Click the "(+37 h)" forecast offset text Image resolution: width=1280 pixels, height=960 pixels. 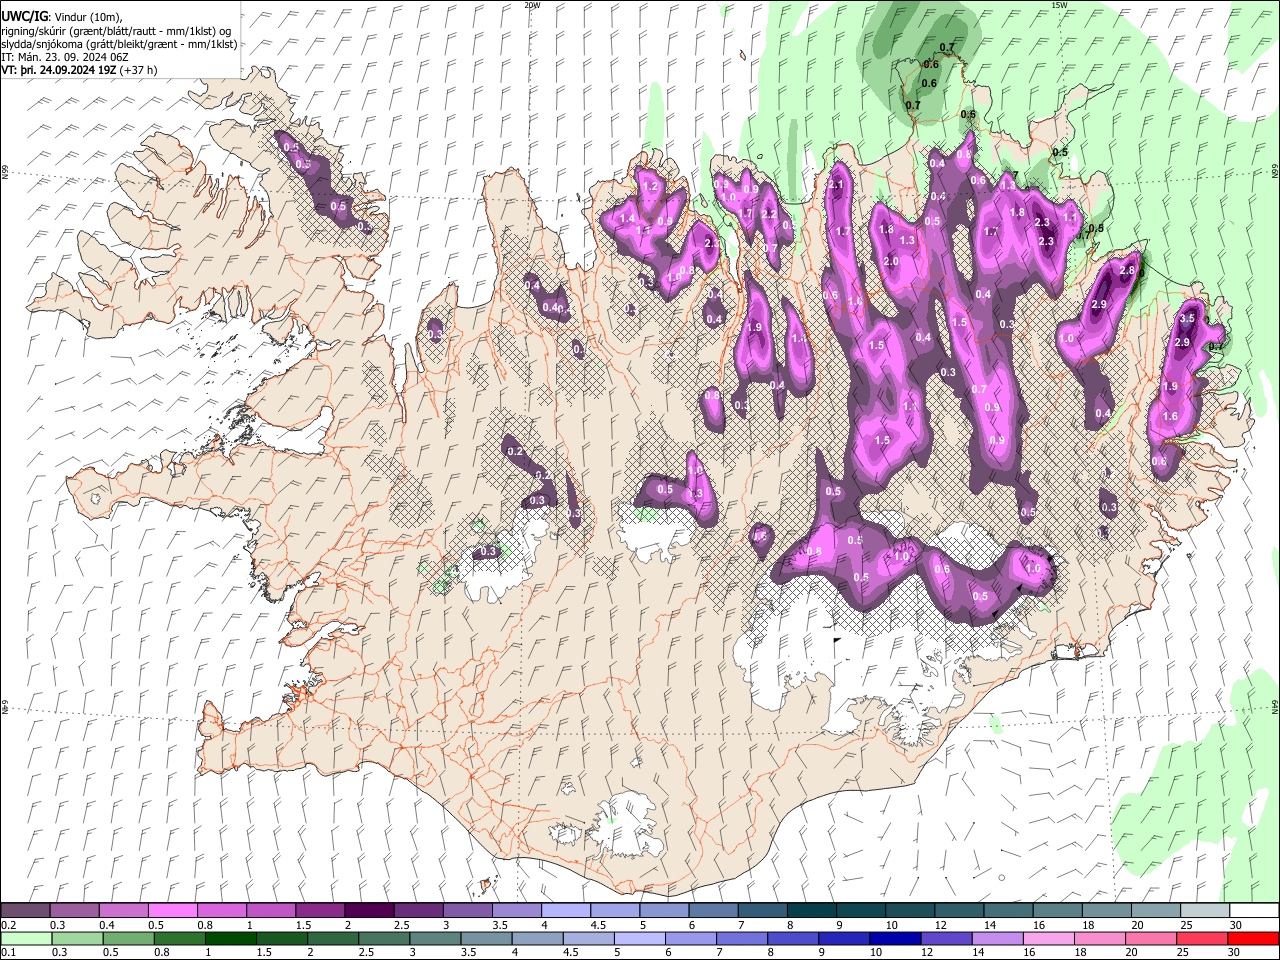138,70
